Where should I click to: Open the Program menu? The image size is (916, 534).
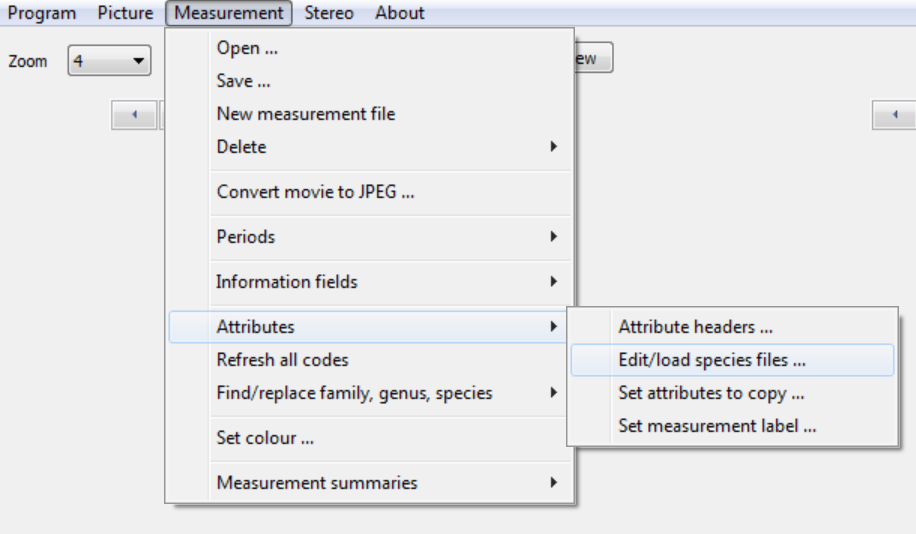tap(41, 13)
